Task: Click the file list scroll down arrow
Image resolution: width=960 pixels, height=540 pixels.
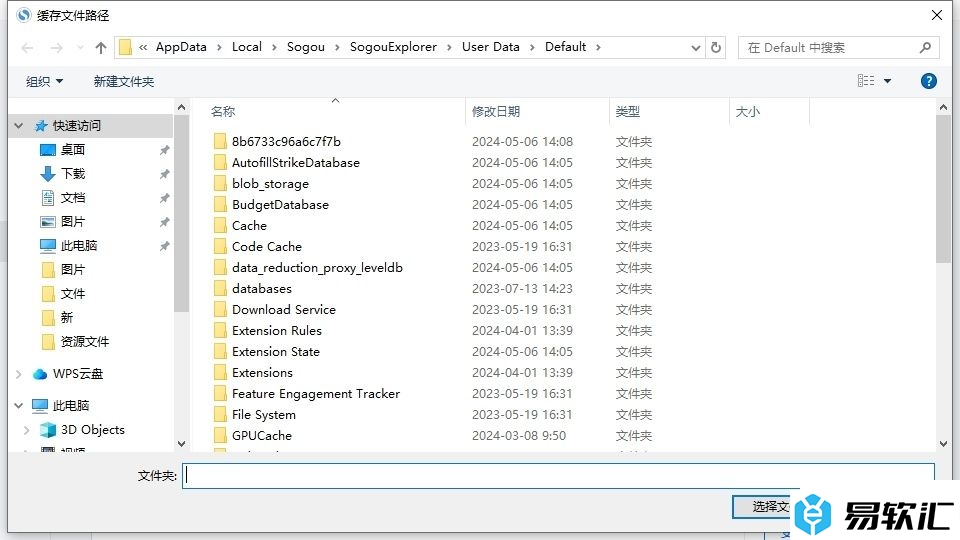Action: click(x=943, y=443)
